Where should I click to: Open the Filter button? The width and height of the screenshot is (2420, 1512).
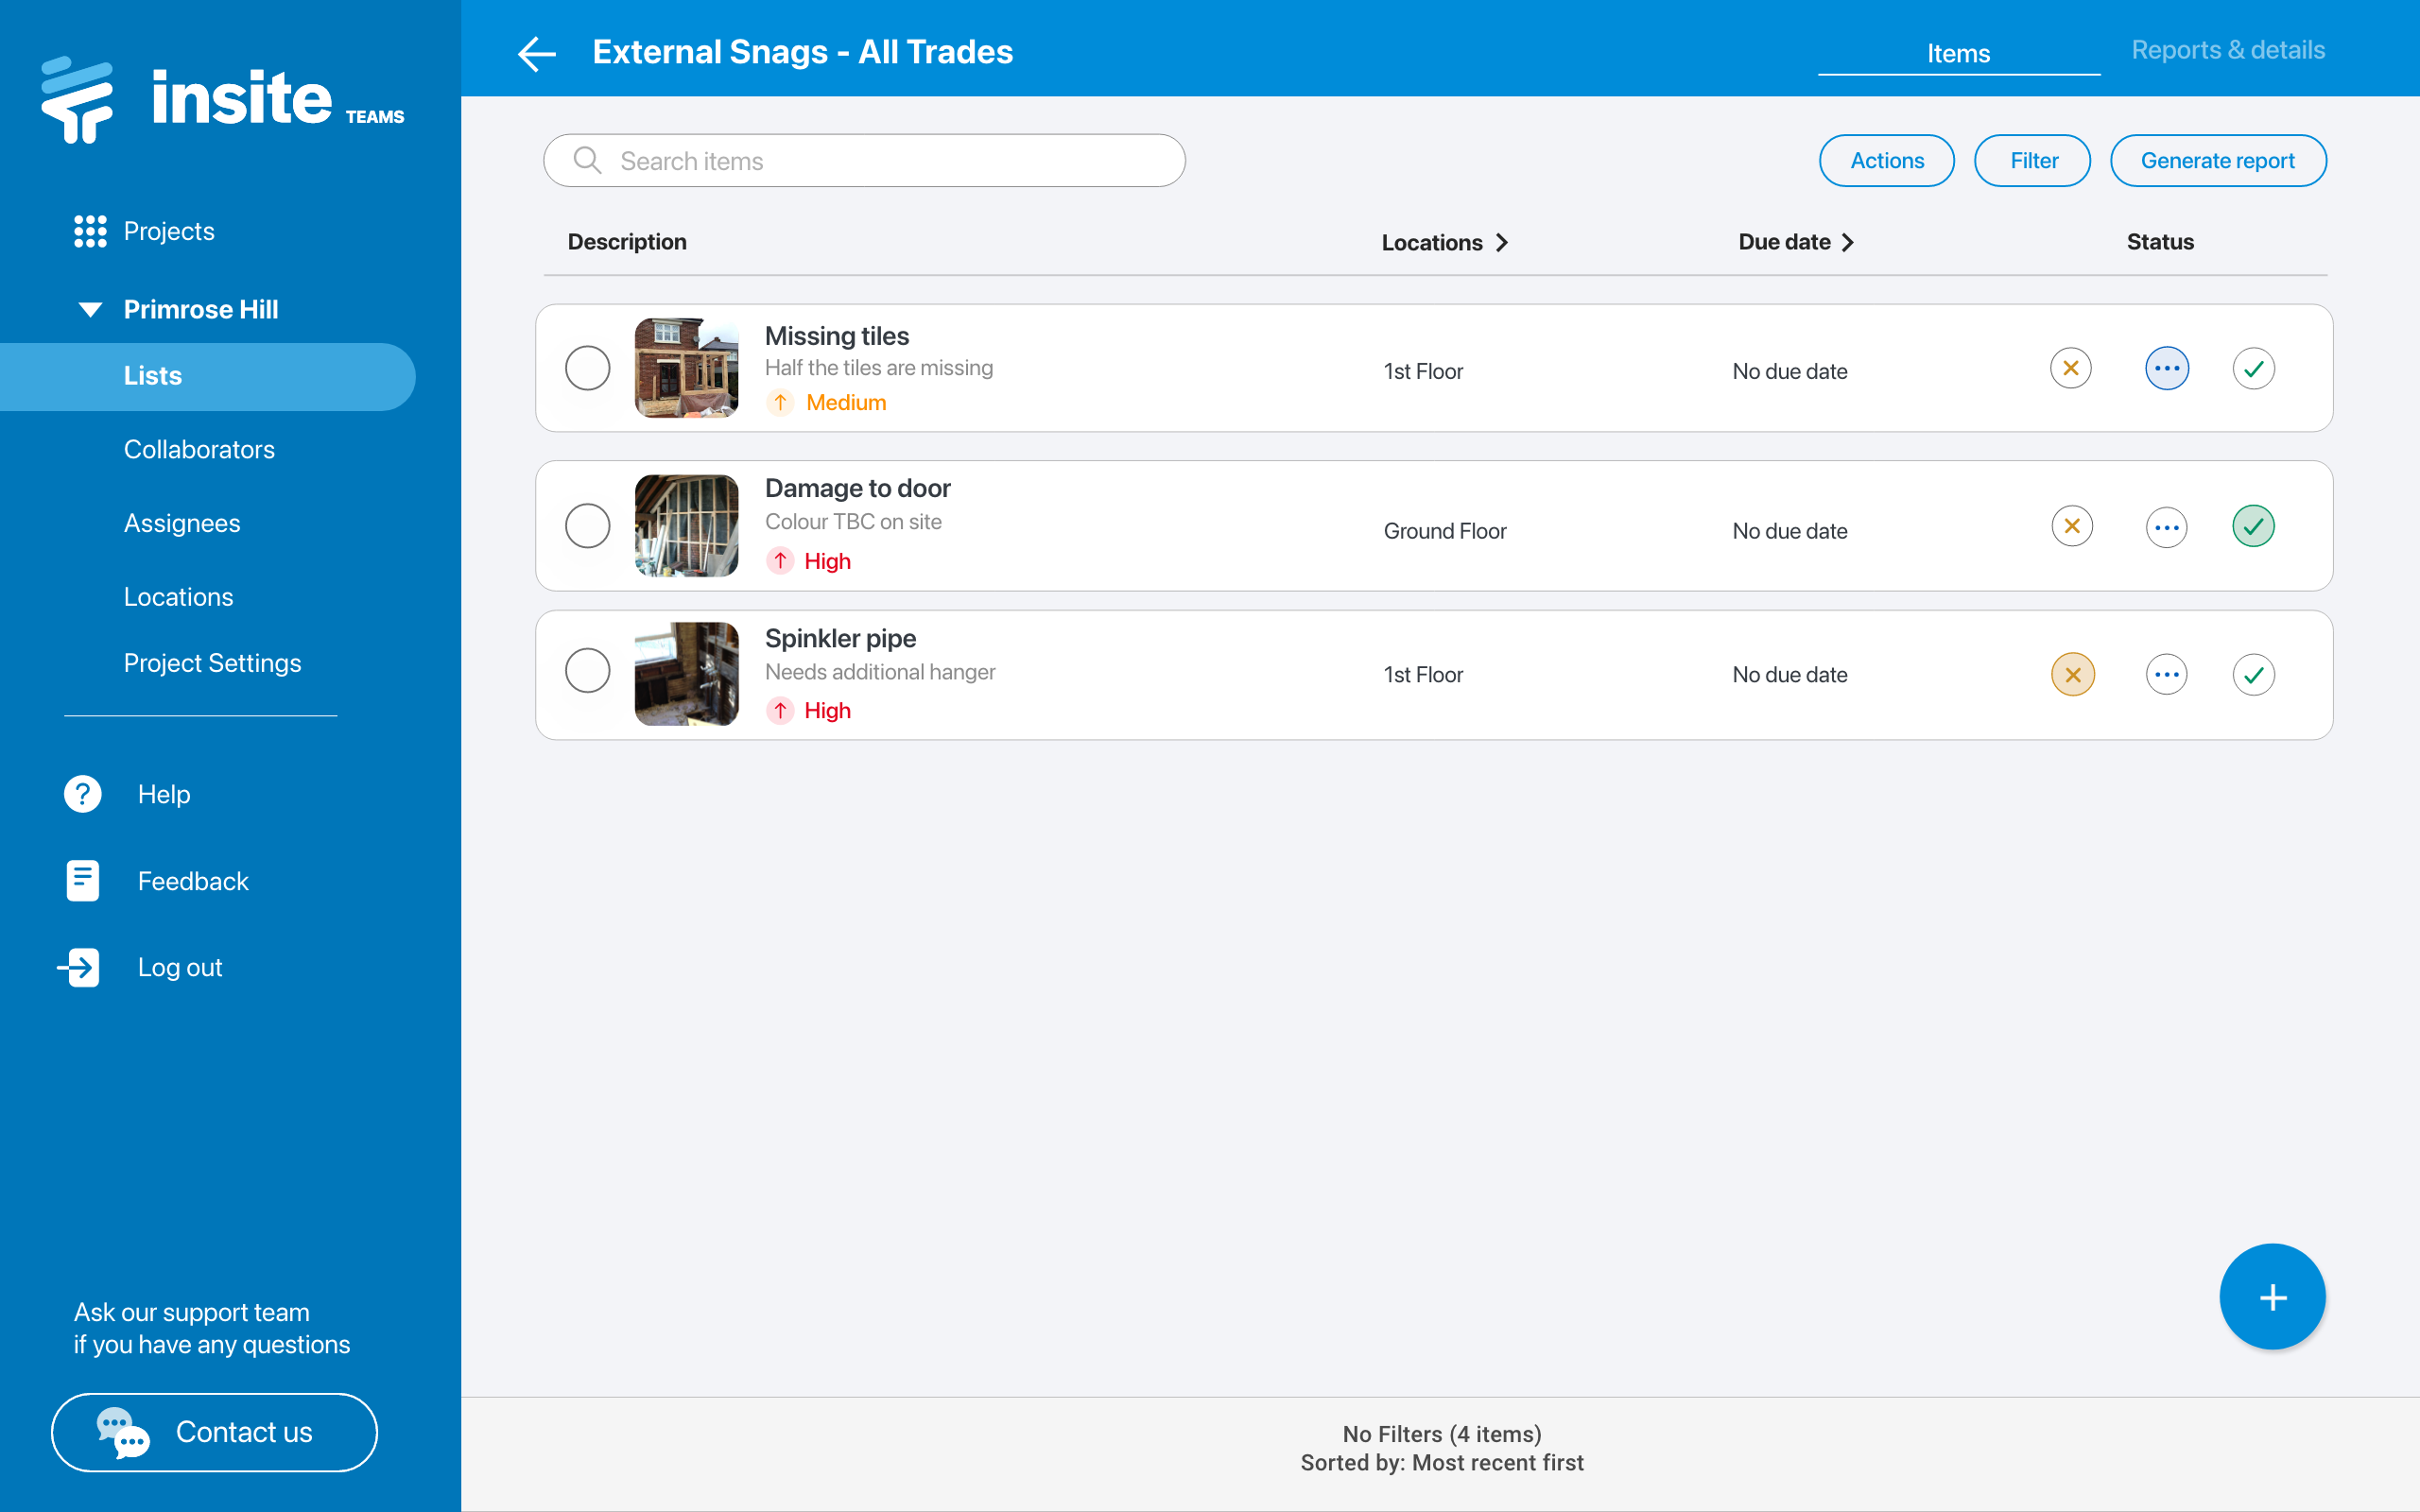pos(2033,161)
